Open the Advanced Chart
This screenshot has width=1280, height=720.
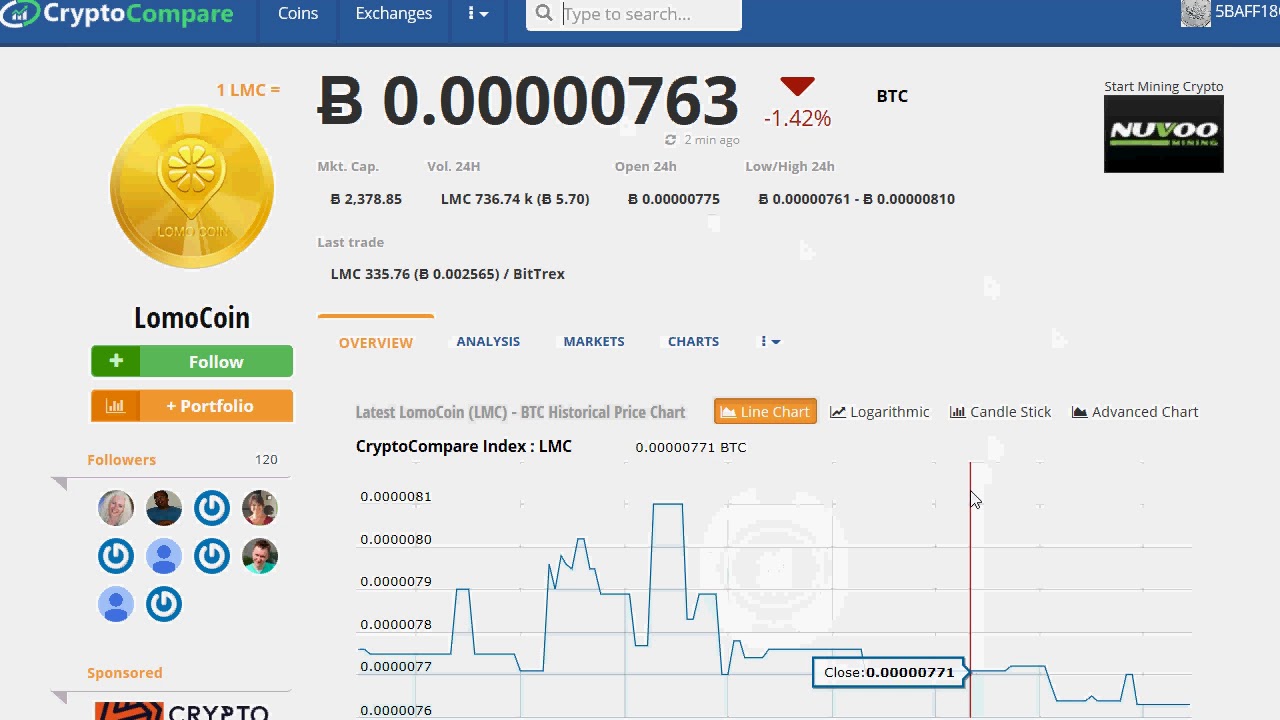coord(1135,412)
